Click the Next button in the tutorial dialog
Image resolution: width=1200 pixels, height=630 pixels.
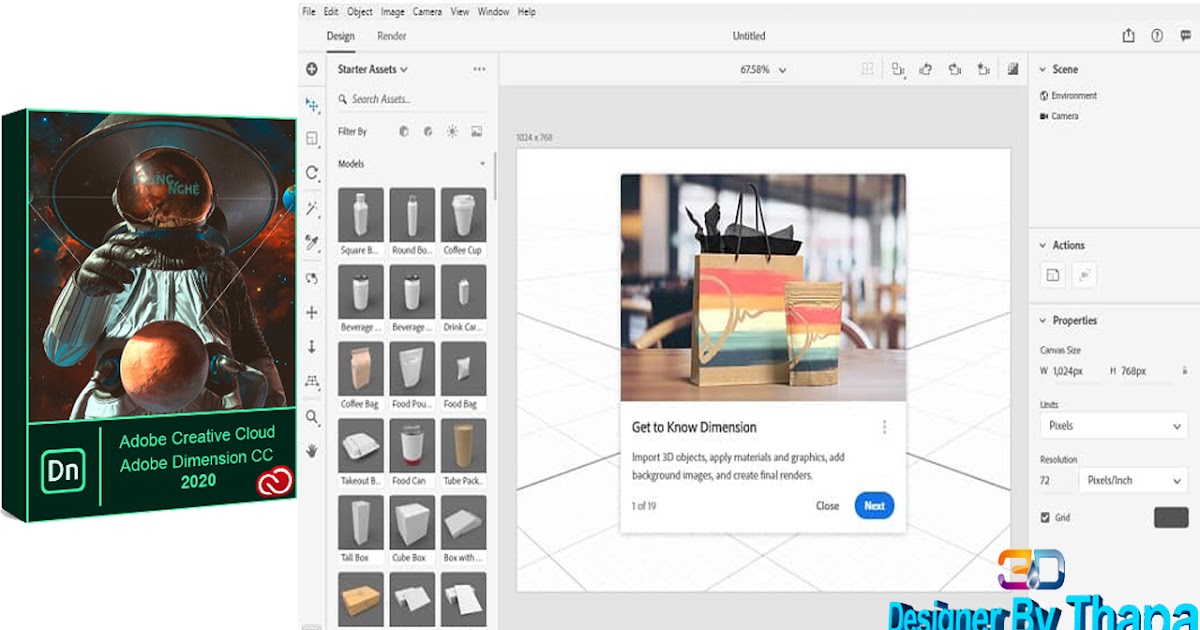(873, 506)
